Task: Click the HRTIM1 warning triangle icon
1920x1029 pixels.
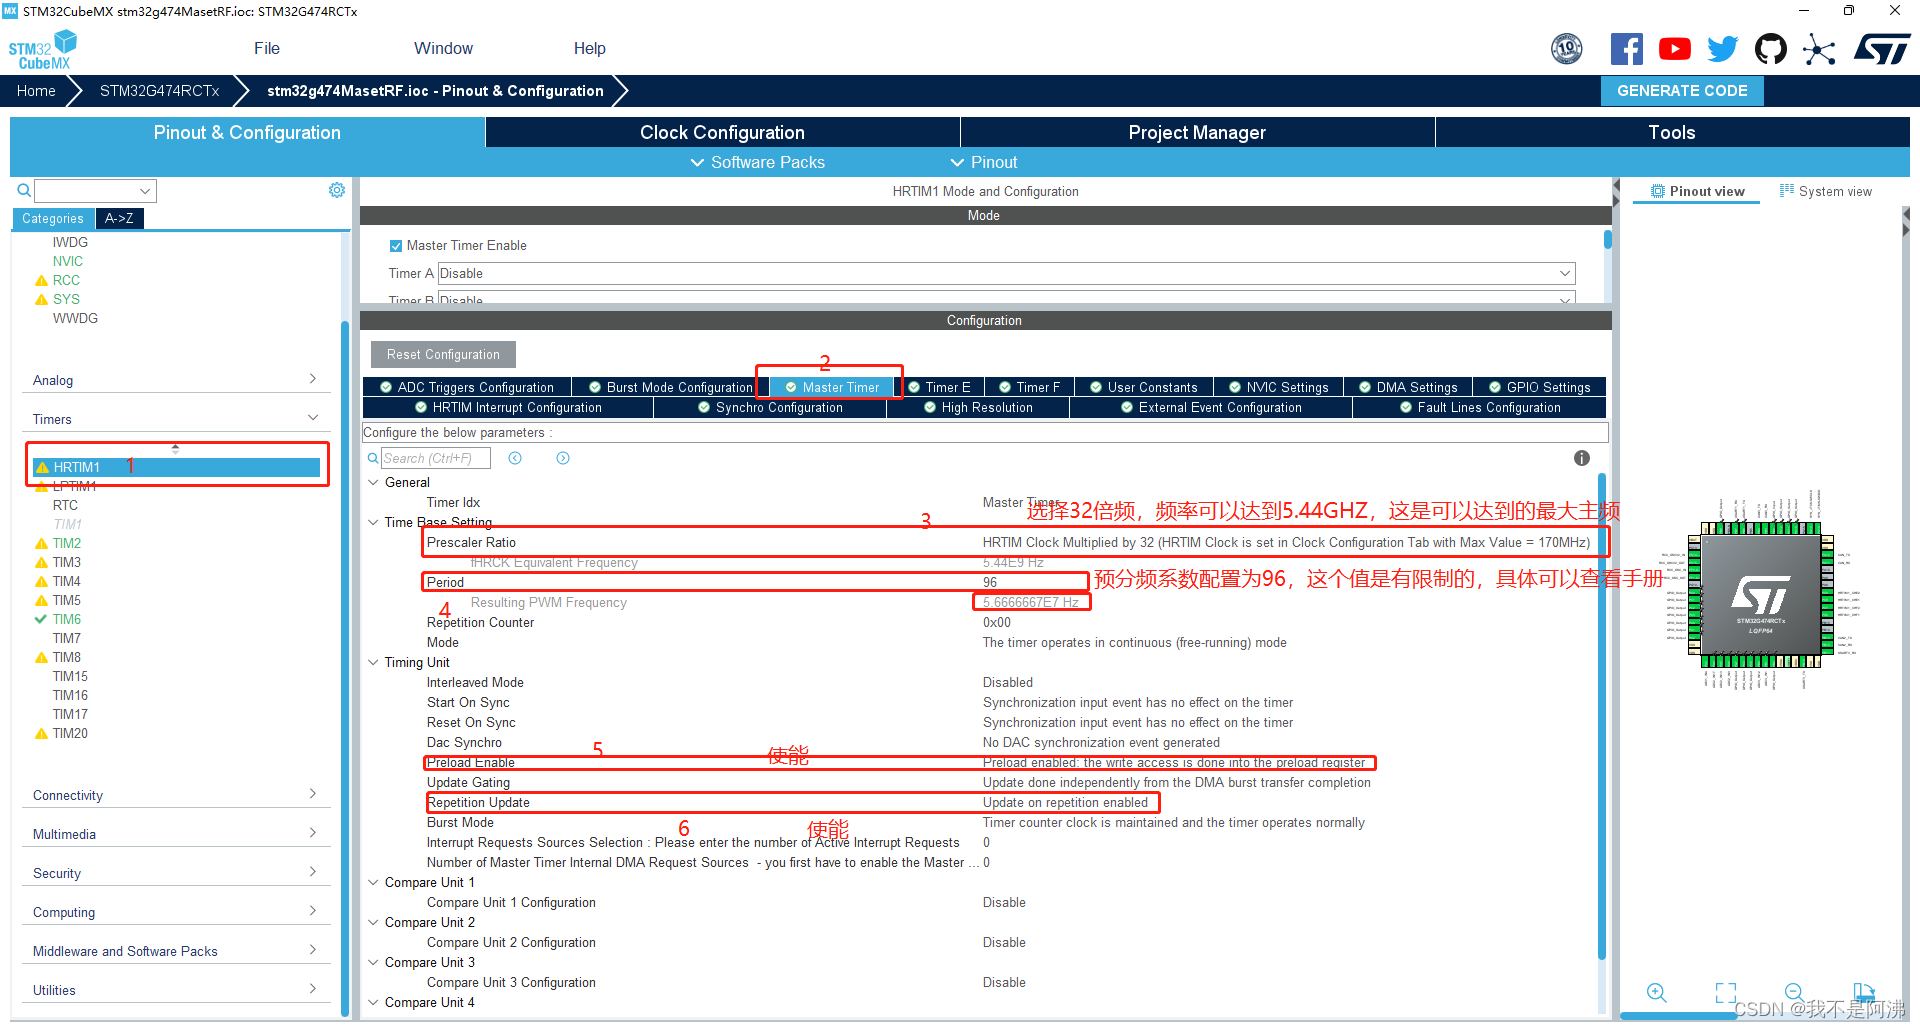Action: pyautogui.click(x=42, y=467)
